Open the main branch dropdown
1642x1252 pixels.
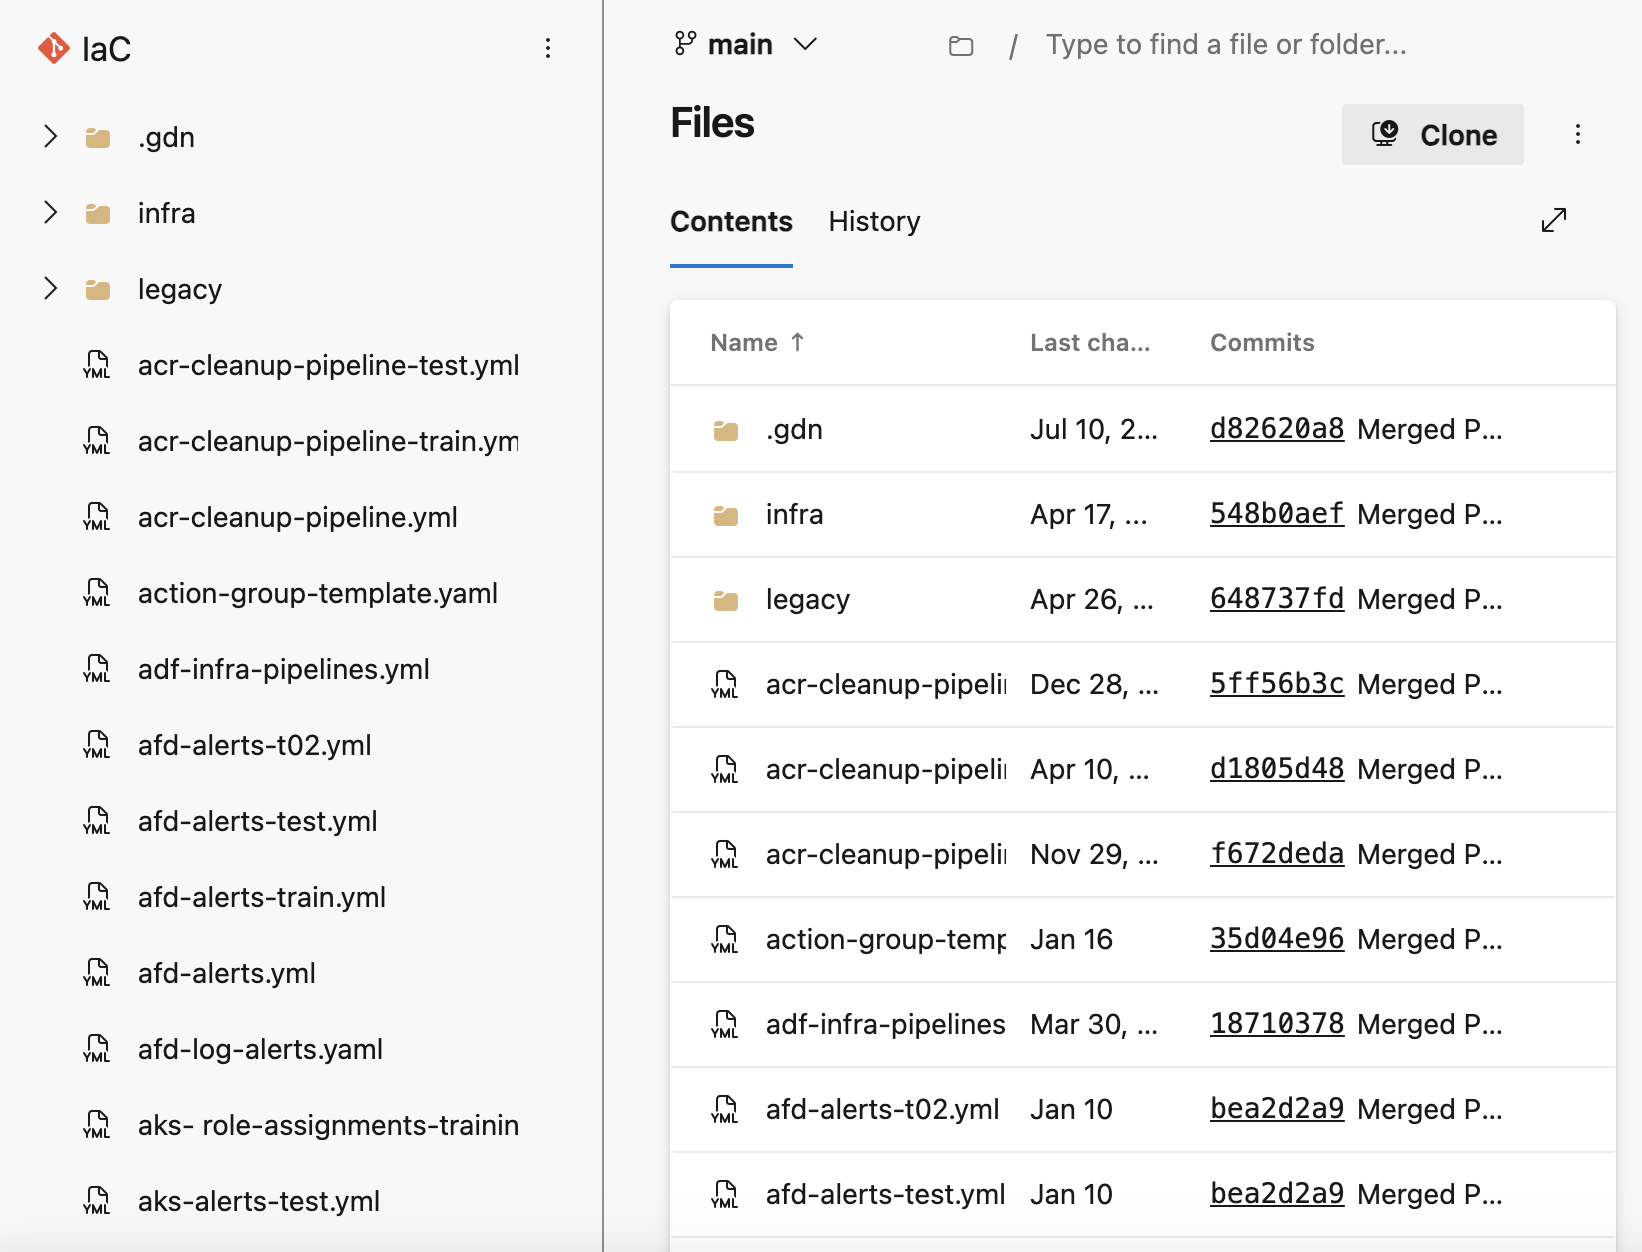pyautogui.click(x=805, y=44)
